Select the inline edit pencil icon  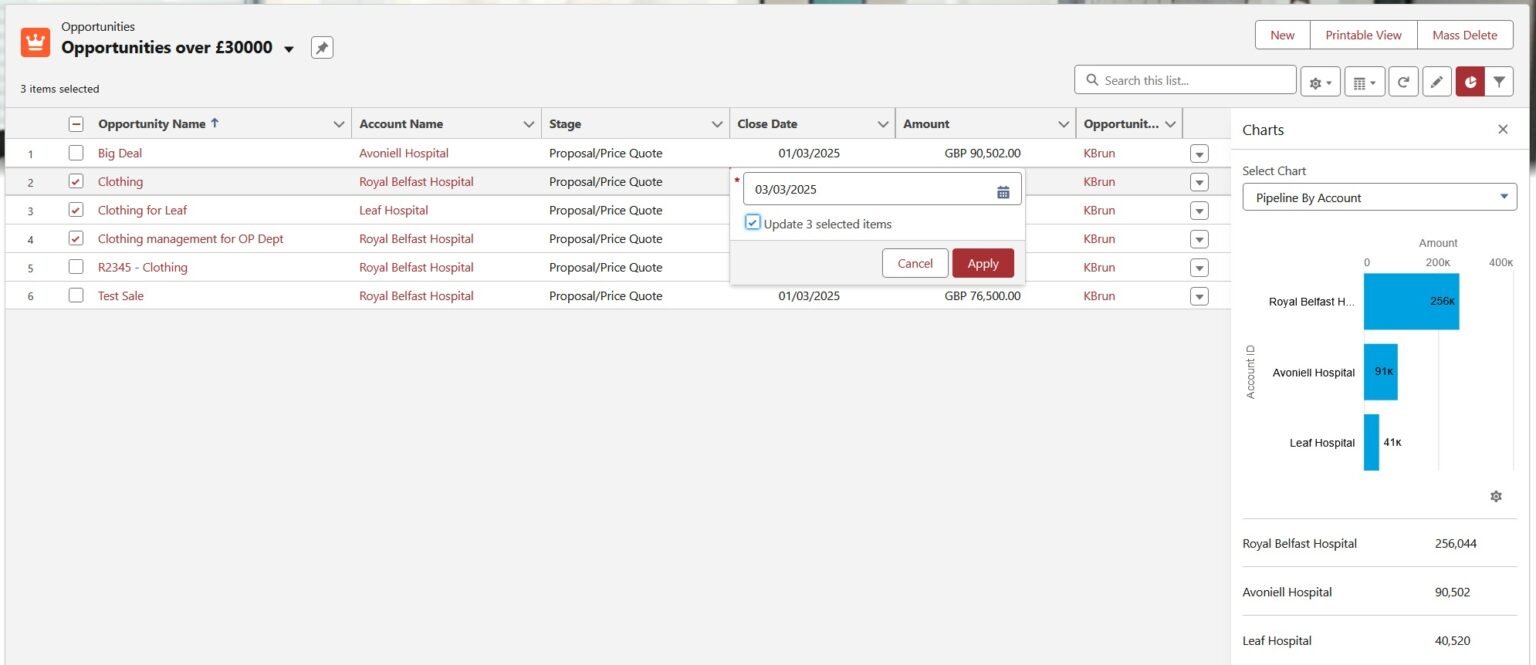point(1436,81)
